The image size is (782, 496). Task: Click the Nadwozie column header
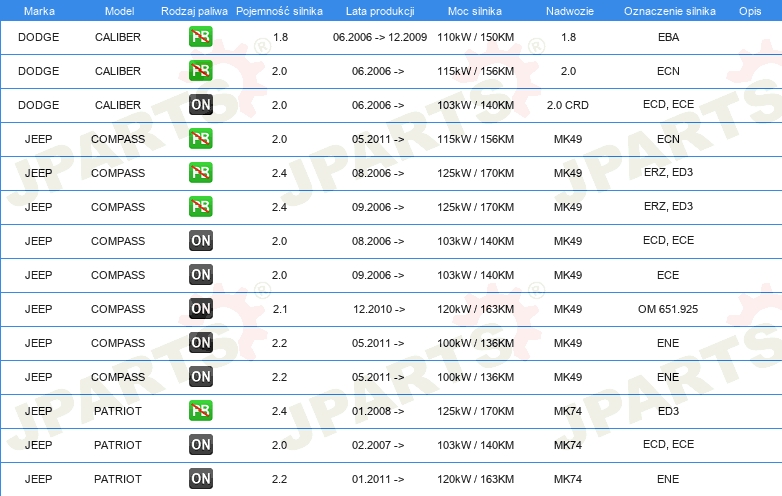pyautogui.click(x=570, y=11)
